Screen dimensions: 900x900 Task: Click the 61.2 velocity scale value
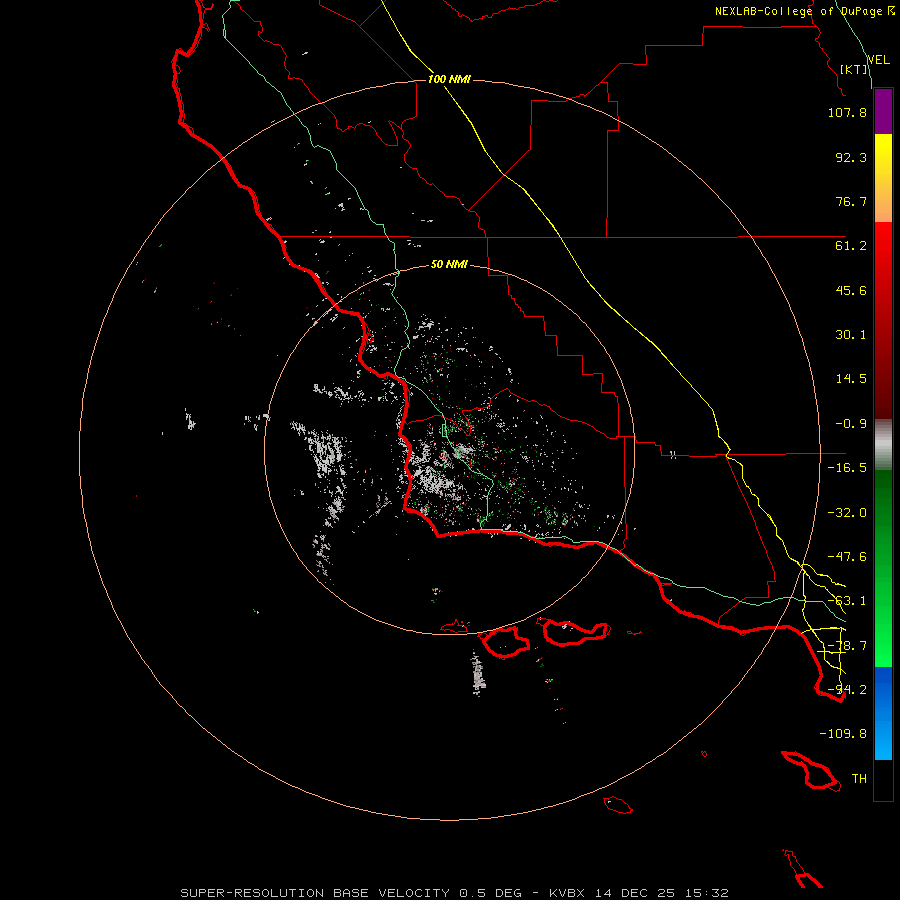851,246
